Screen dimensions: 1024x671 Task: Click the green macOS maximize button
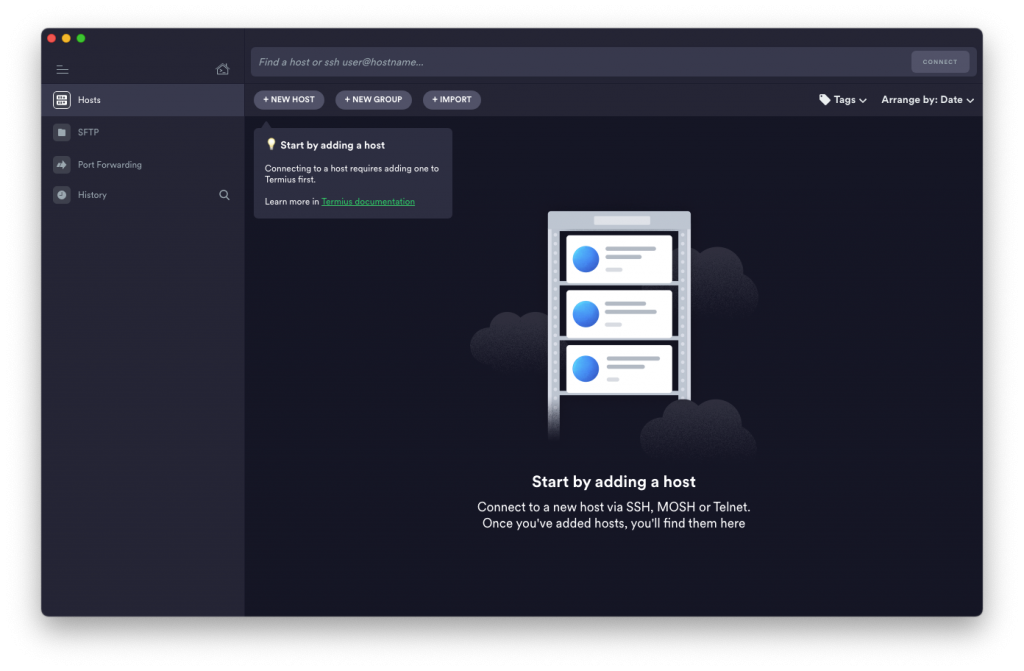pos(81,39)
